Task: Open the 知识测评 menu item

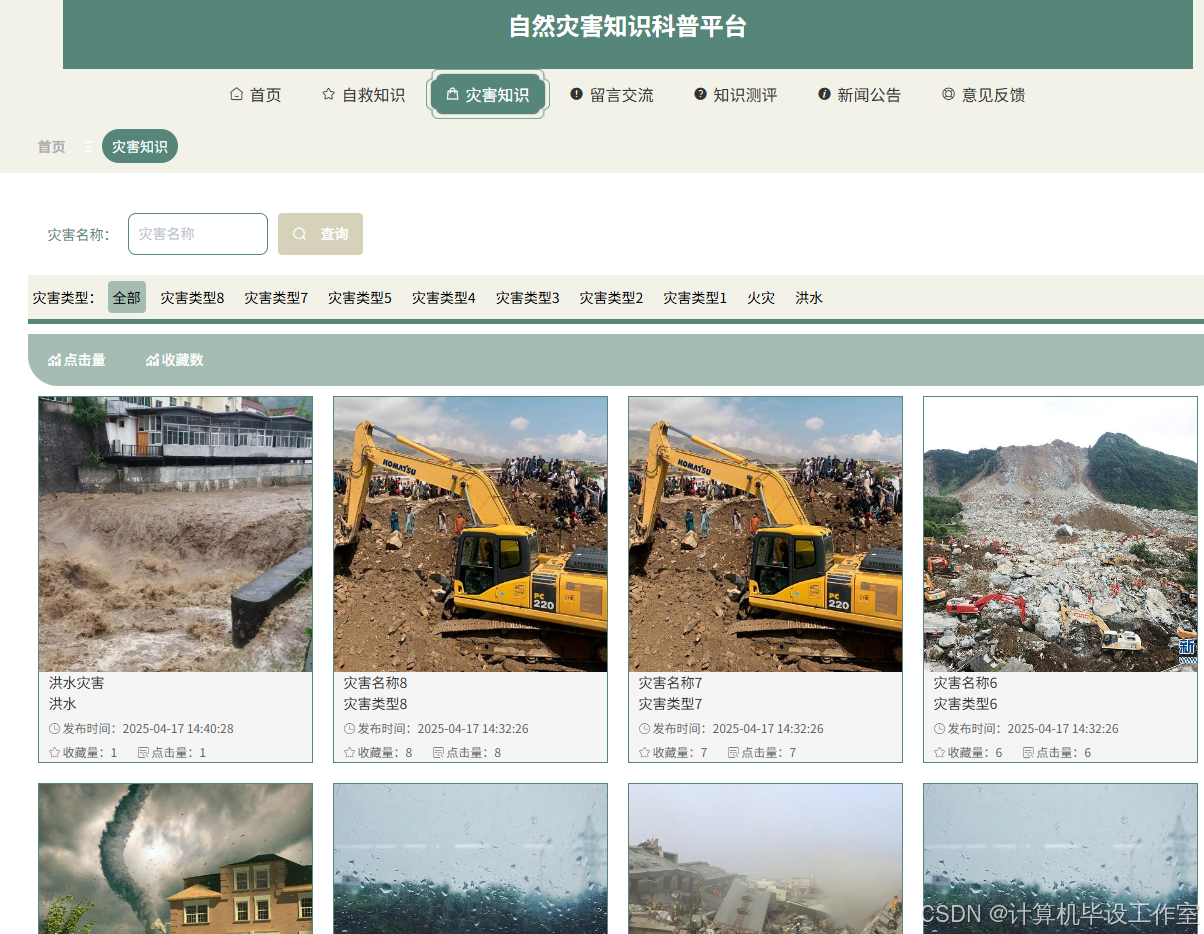Action: pos(735,95)
